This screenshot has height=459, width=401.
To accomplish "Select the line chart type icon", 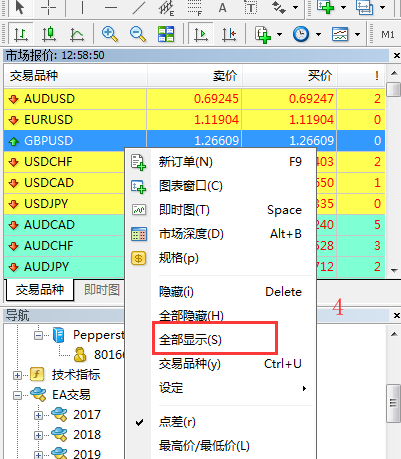I will click(77, 34).
